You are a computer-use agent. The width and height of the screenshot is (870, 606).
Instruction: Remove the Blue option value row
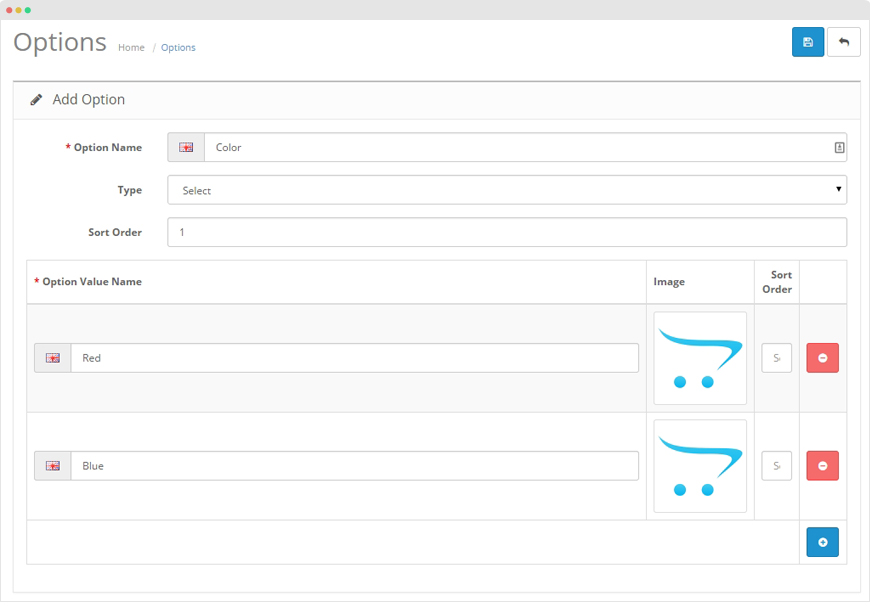(822, 466)
